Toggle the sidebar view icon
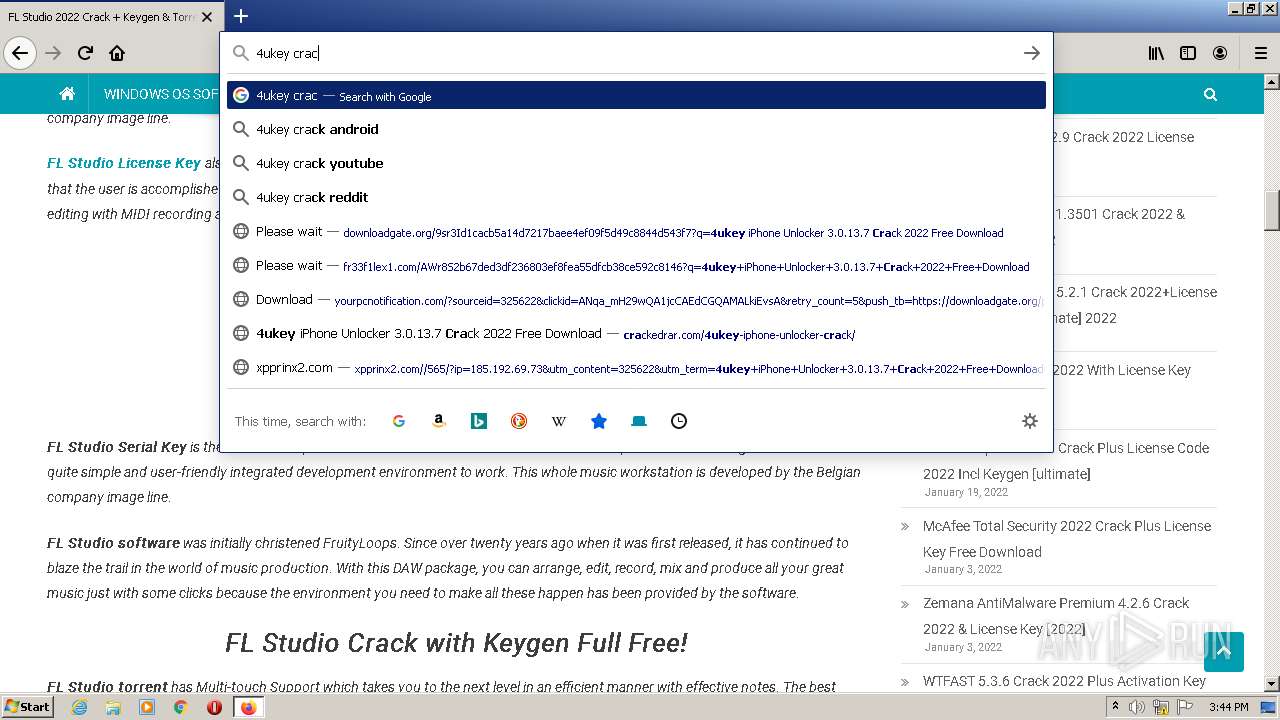This screenshot has height=720, width=1280. tap(1188, 53)
